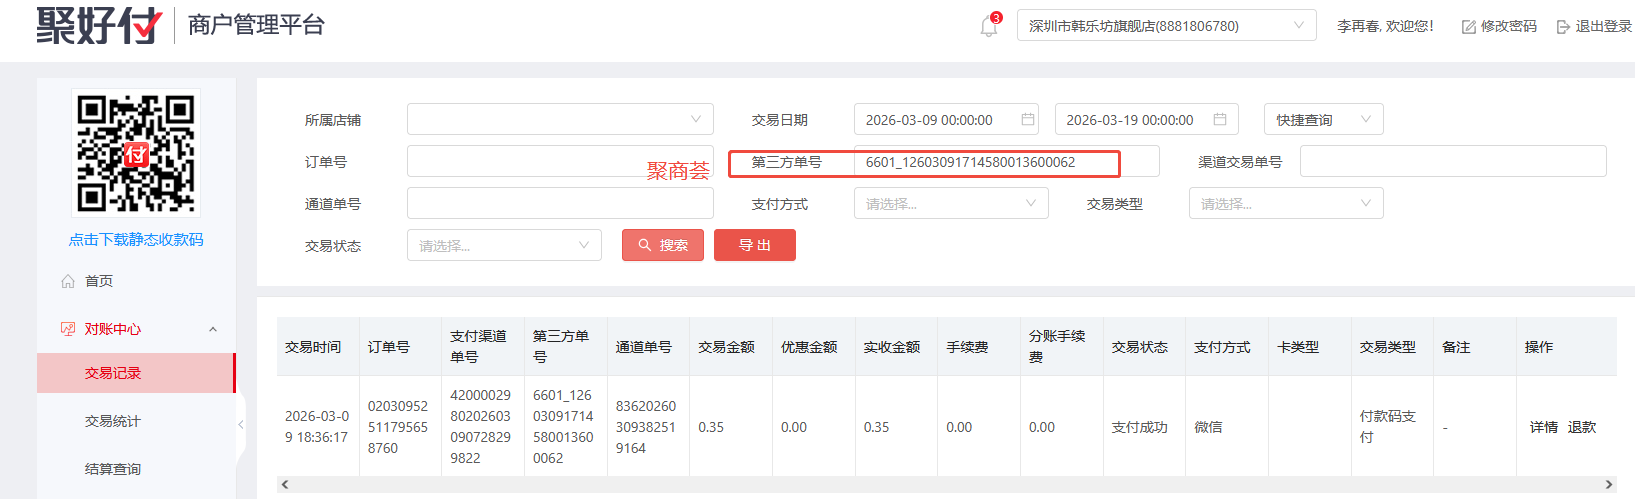
Task: Open the notification bell with badge
Action: (x=990, y=25)
